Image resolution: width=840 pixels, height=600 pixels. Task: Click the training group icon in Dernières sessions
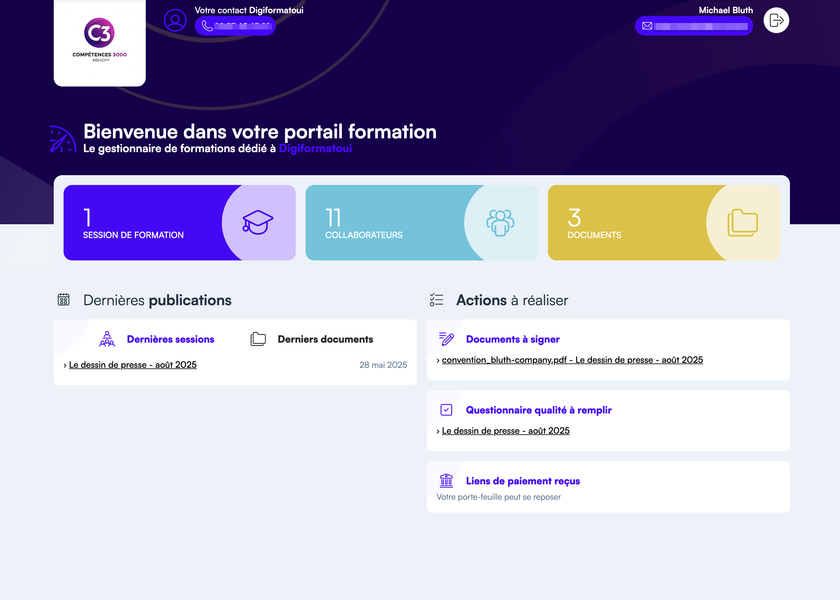(x=107, y=339)
